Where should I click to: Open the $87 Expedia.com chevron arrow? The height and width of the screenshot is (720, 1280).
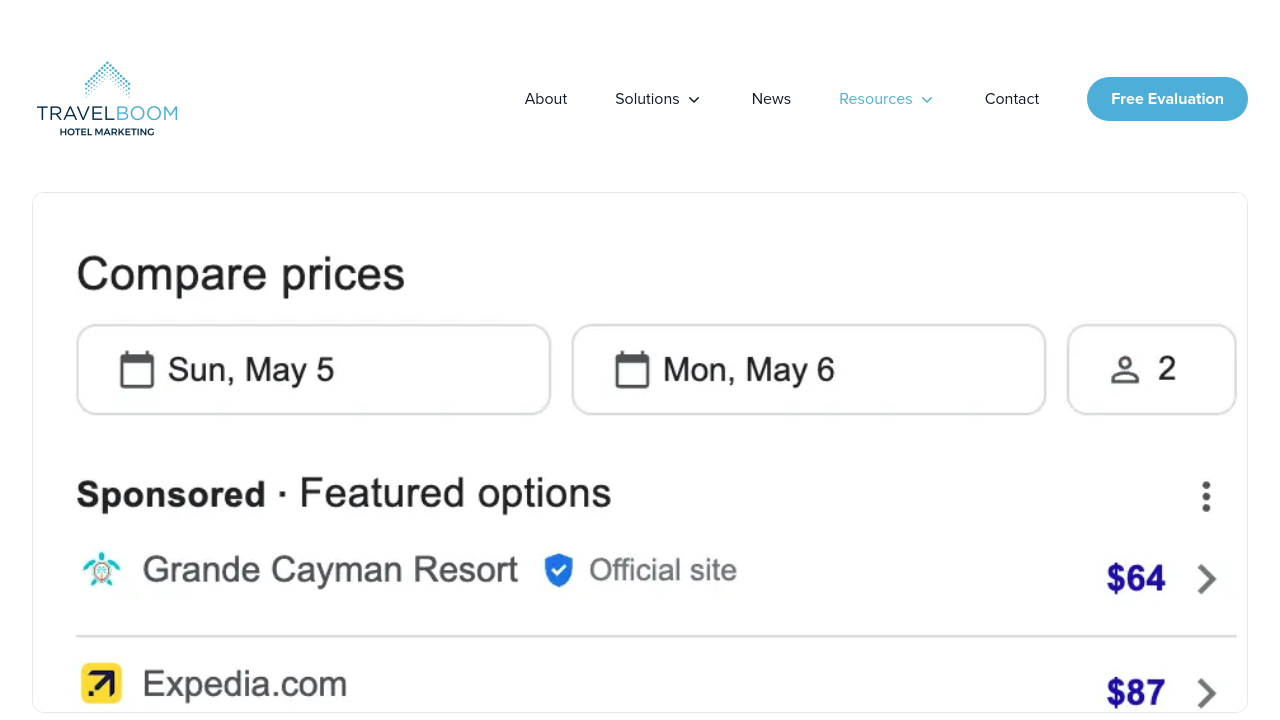1207,692
